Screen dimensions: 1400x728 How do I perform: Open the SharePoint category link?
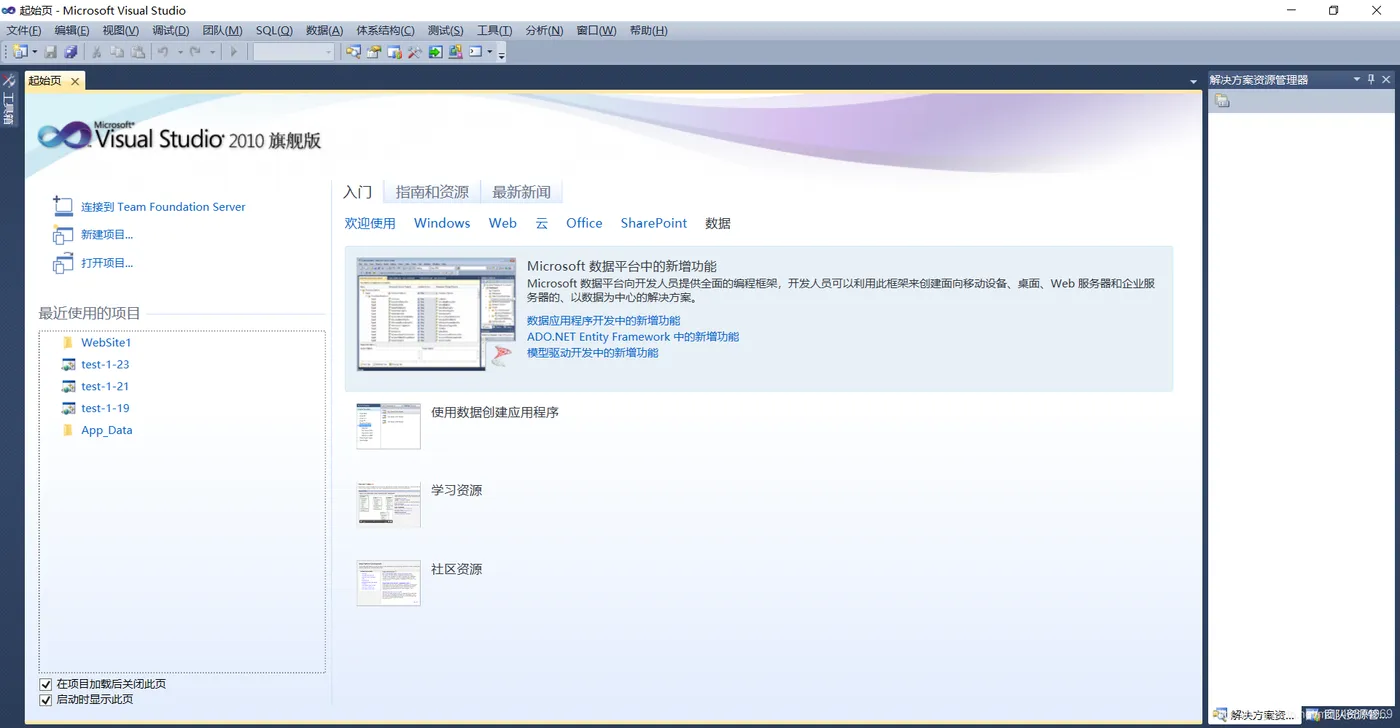click(x=654, y=223)
